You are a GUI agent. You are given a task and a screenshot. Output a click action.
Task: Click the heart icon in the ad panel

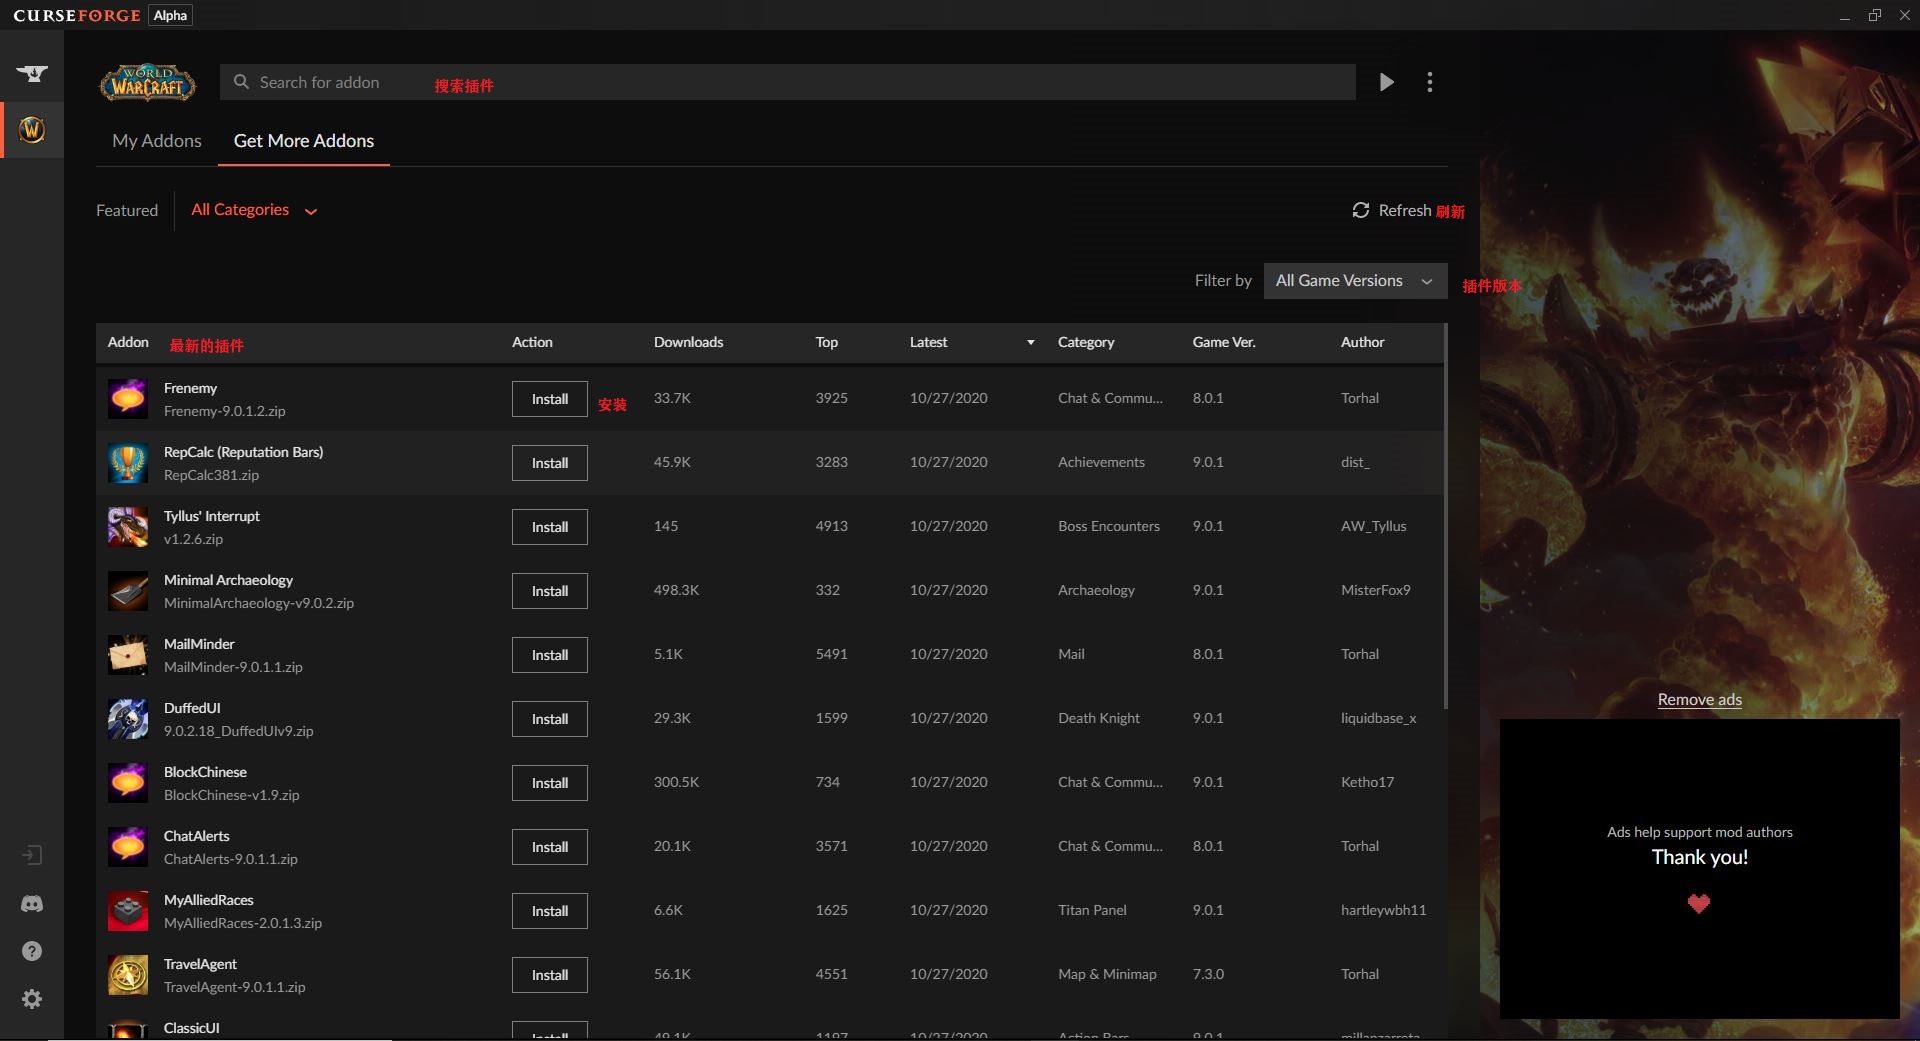[x=1699, y=904]
